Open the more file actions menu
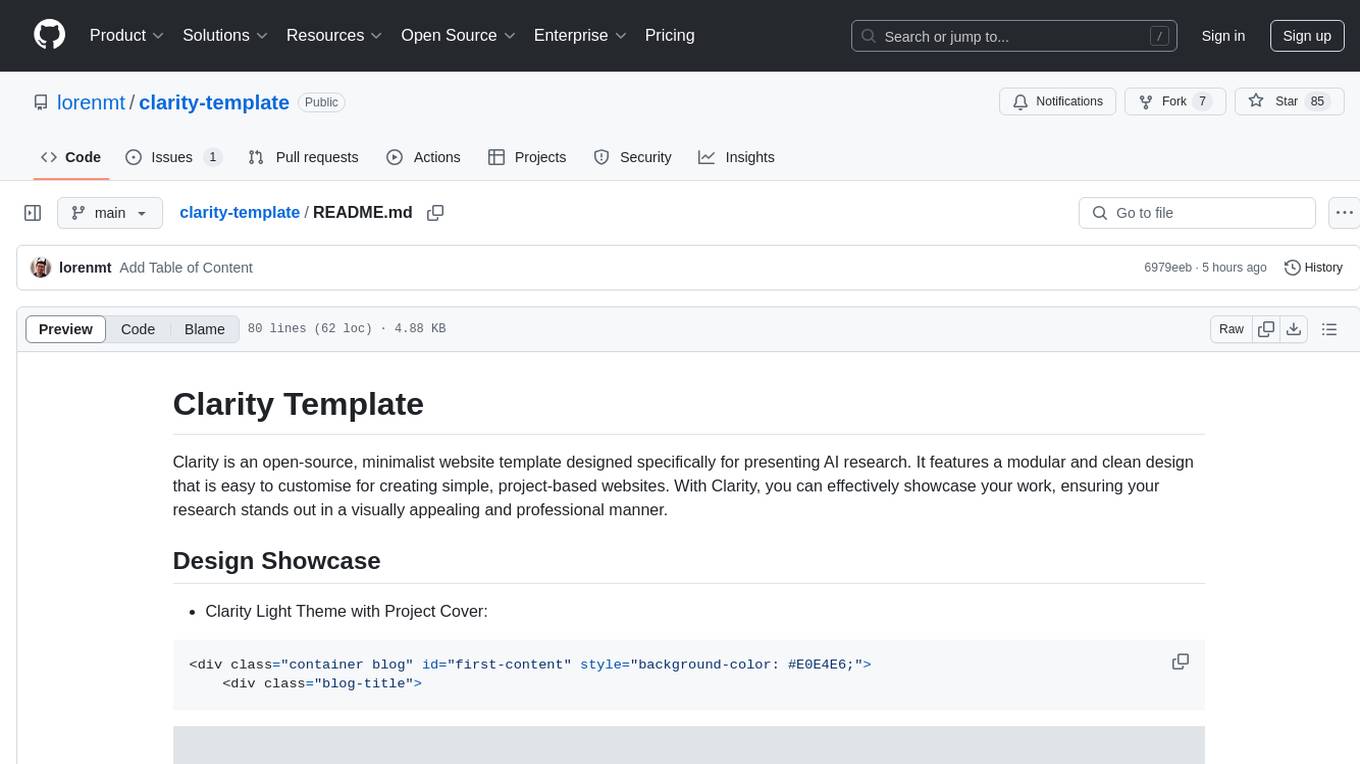The width and height of the screenshot is (1360, 764). [x=1344, y=213]
